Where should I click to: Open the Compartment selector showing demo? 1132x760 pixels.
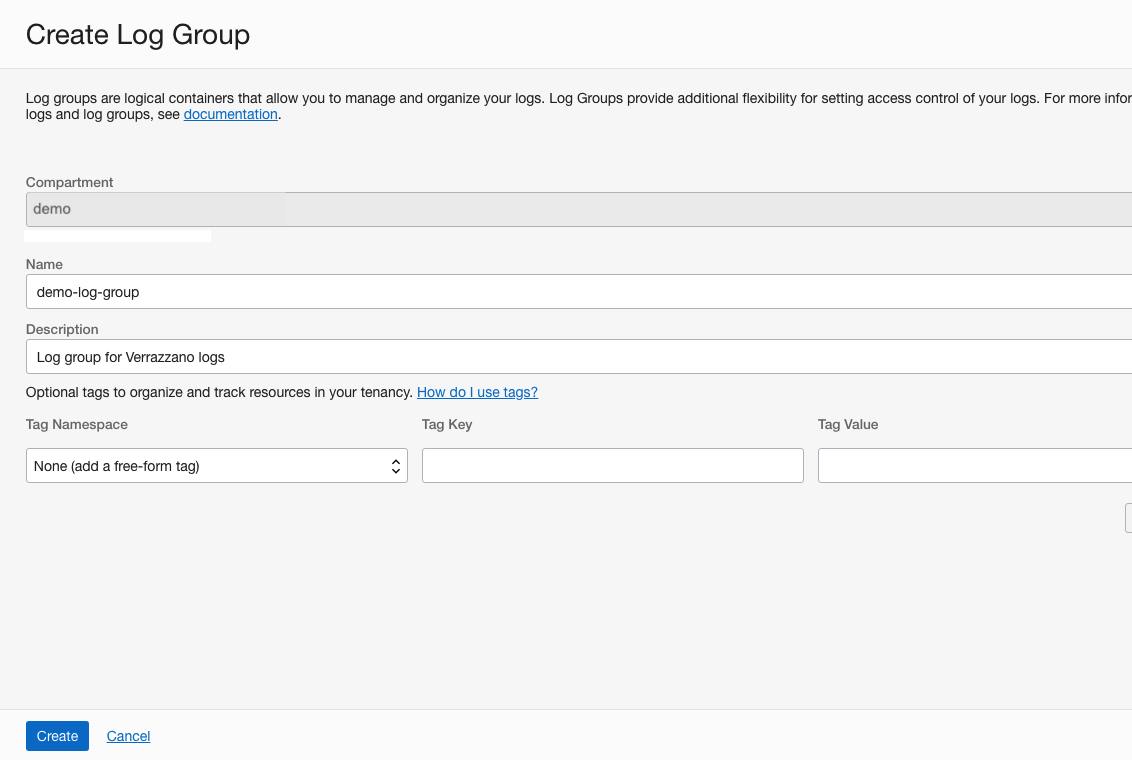point(155,208)
